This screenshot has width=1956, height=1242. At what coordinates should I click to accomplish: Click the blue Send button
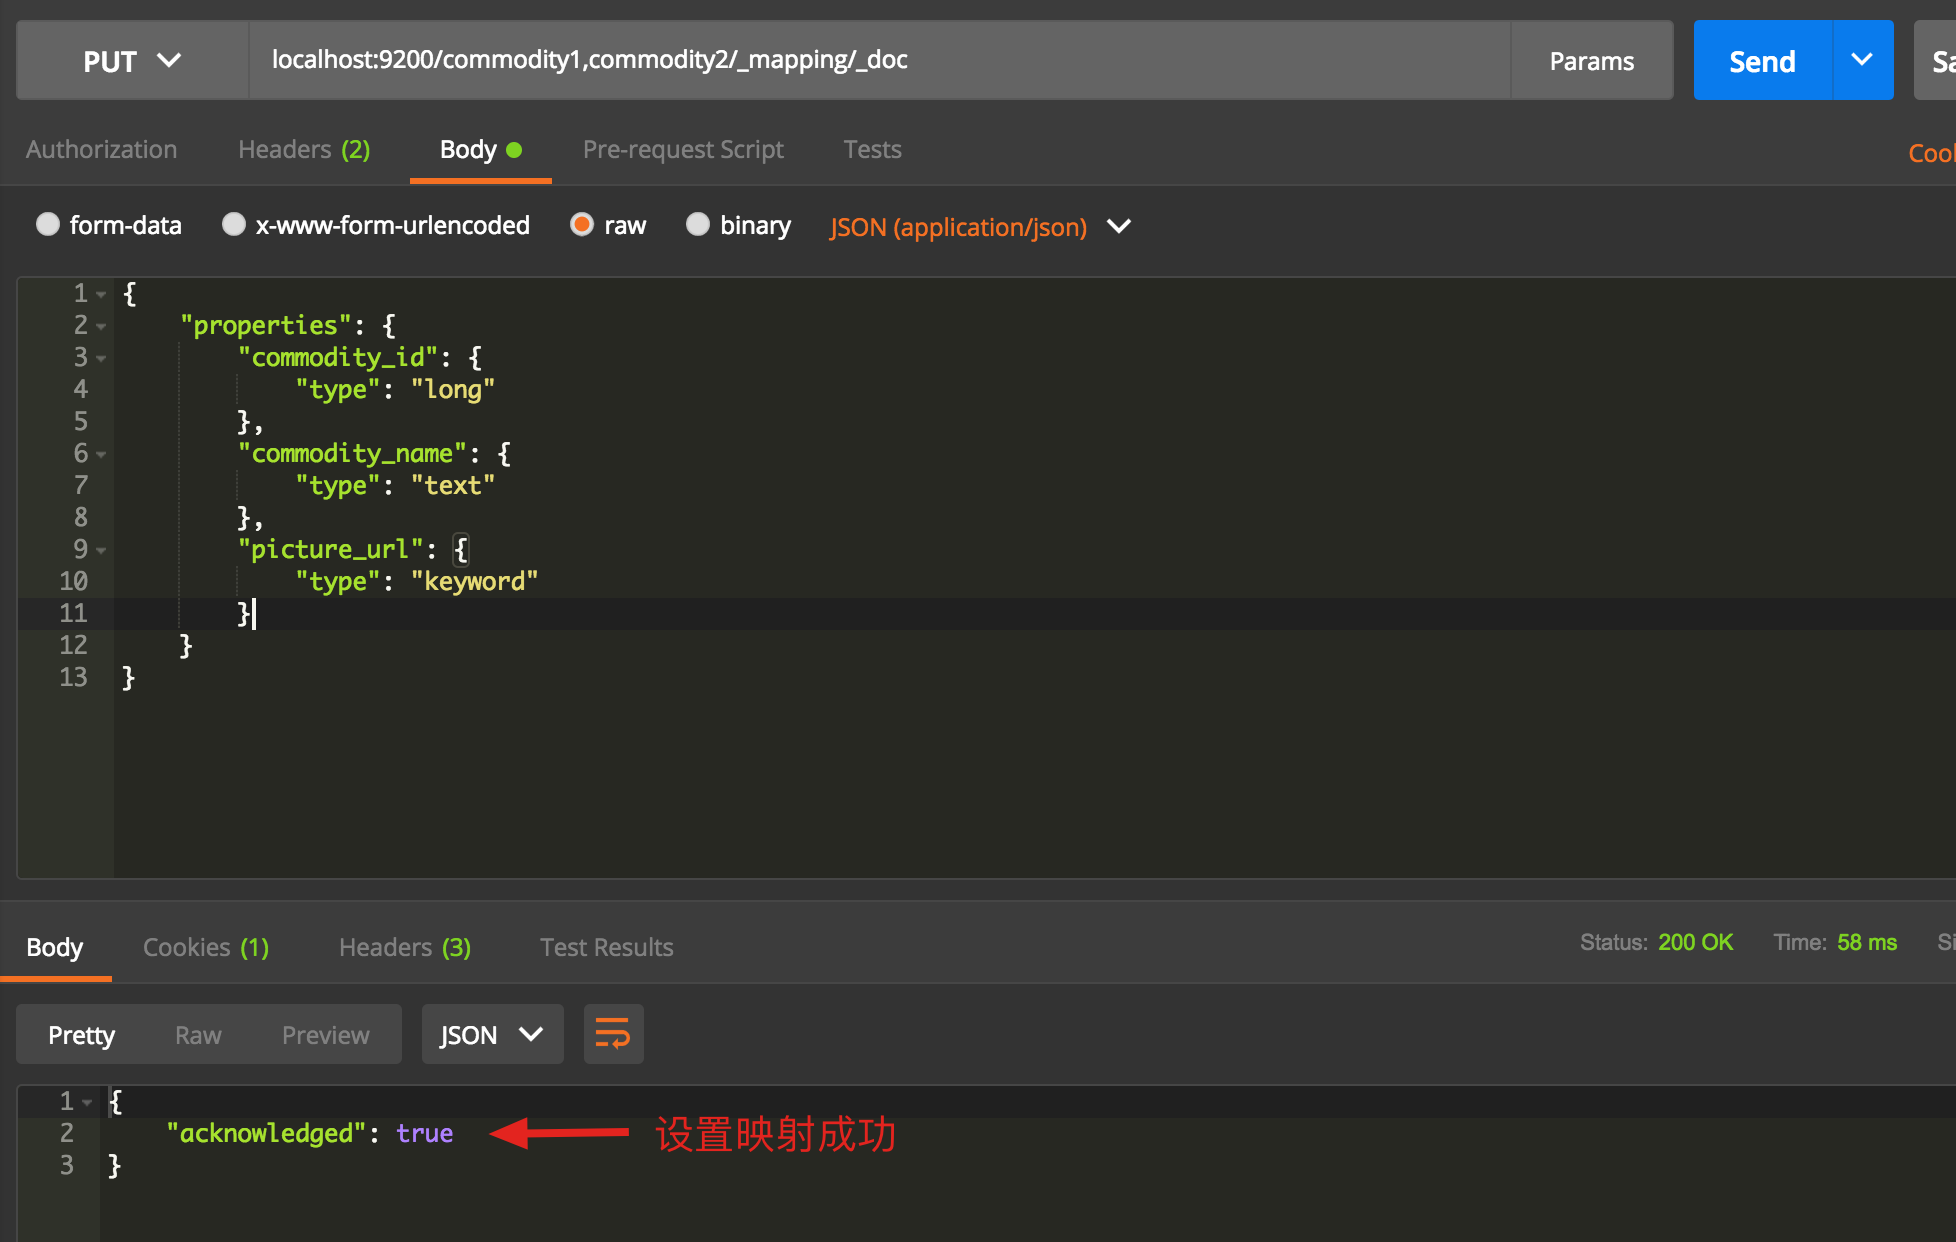1762,61
